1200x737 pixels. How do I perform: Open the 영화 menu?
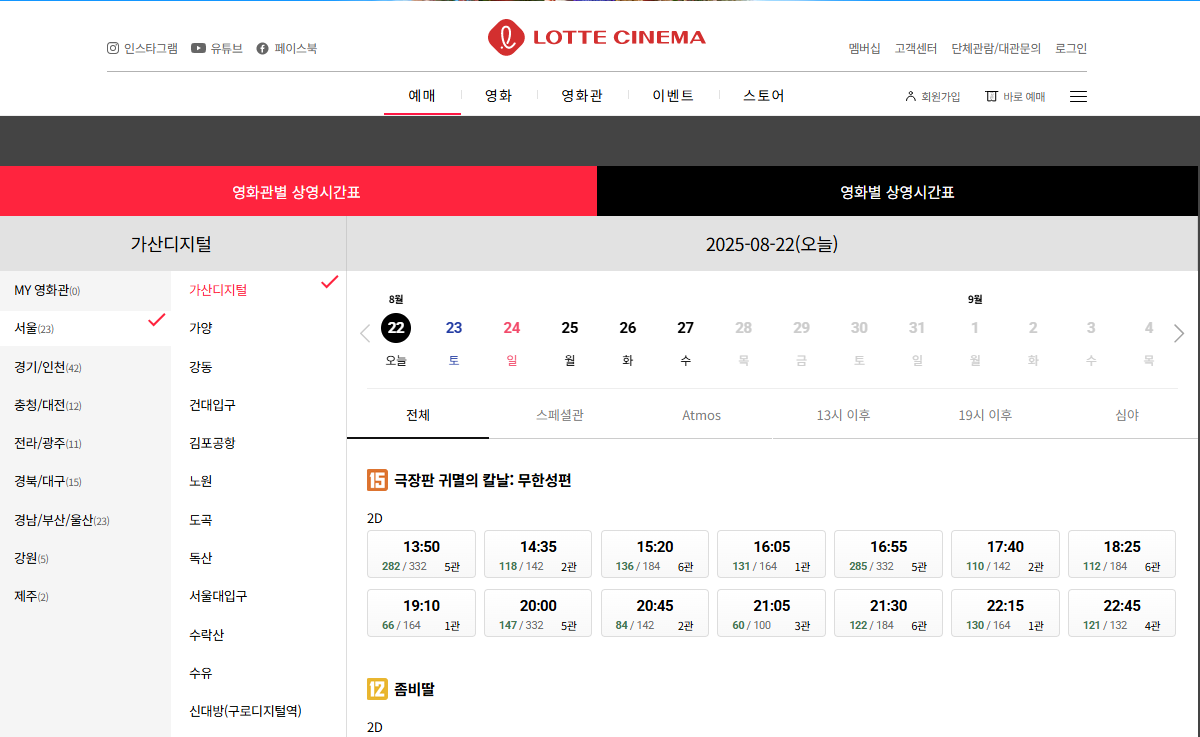point(498,97)
